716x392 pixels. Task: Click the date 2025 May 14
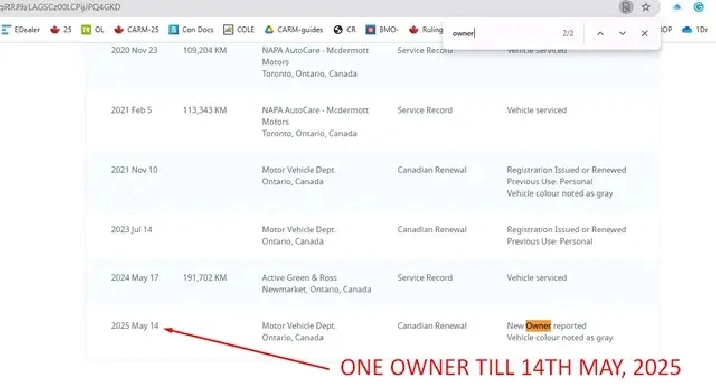click(x=134, y=326)
